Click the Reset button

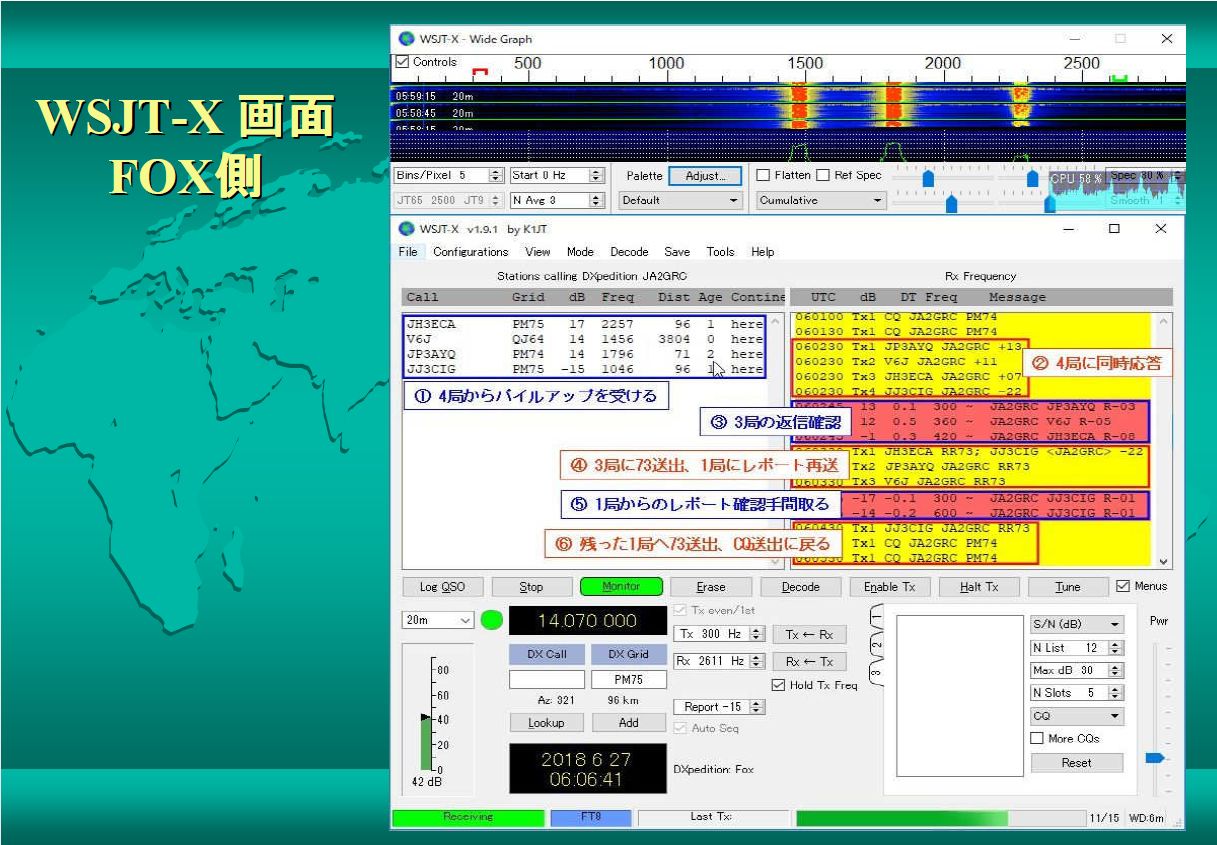(1076, 762)
